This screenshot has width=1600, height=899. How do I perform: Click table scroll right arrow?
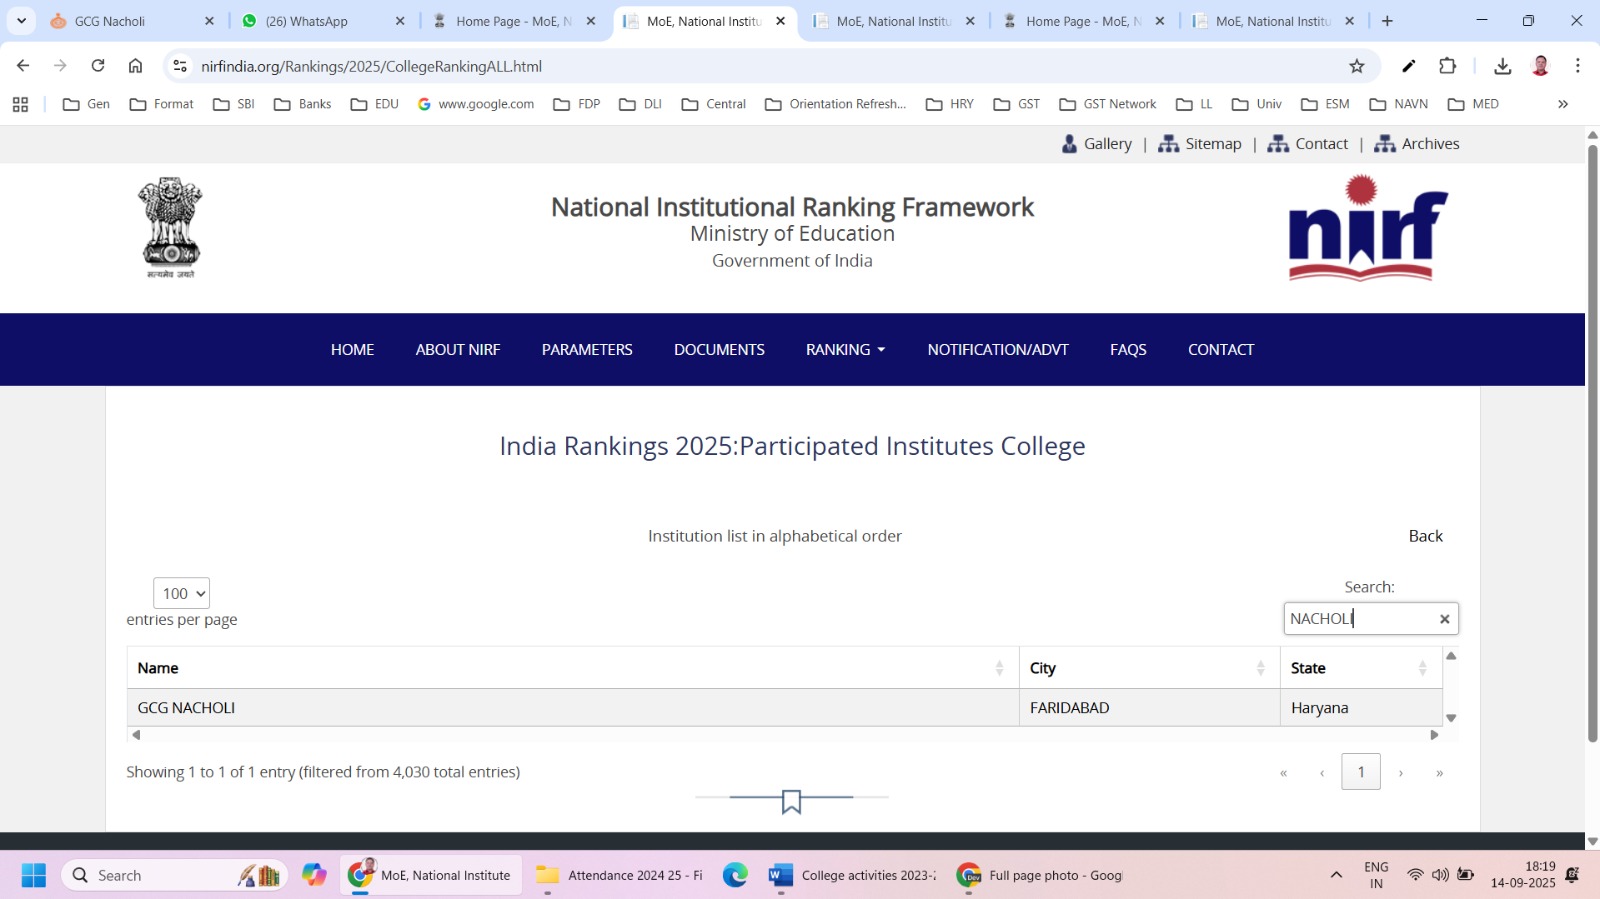[x=1434, y=735]
